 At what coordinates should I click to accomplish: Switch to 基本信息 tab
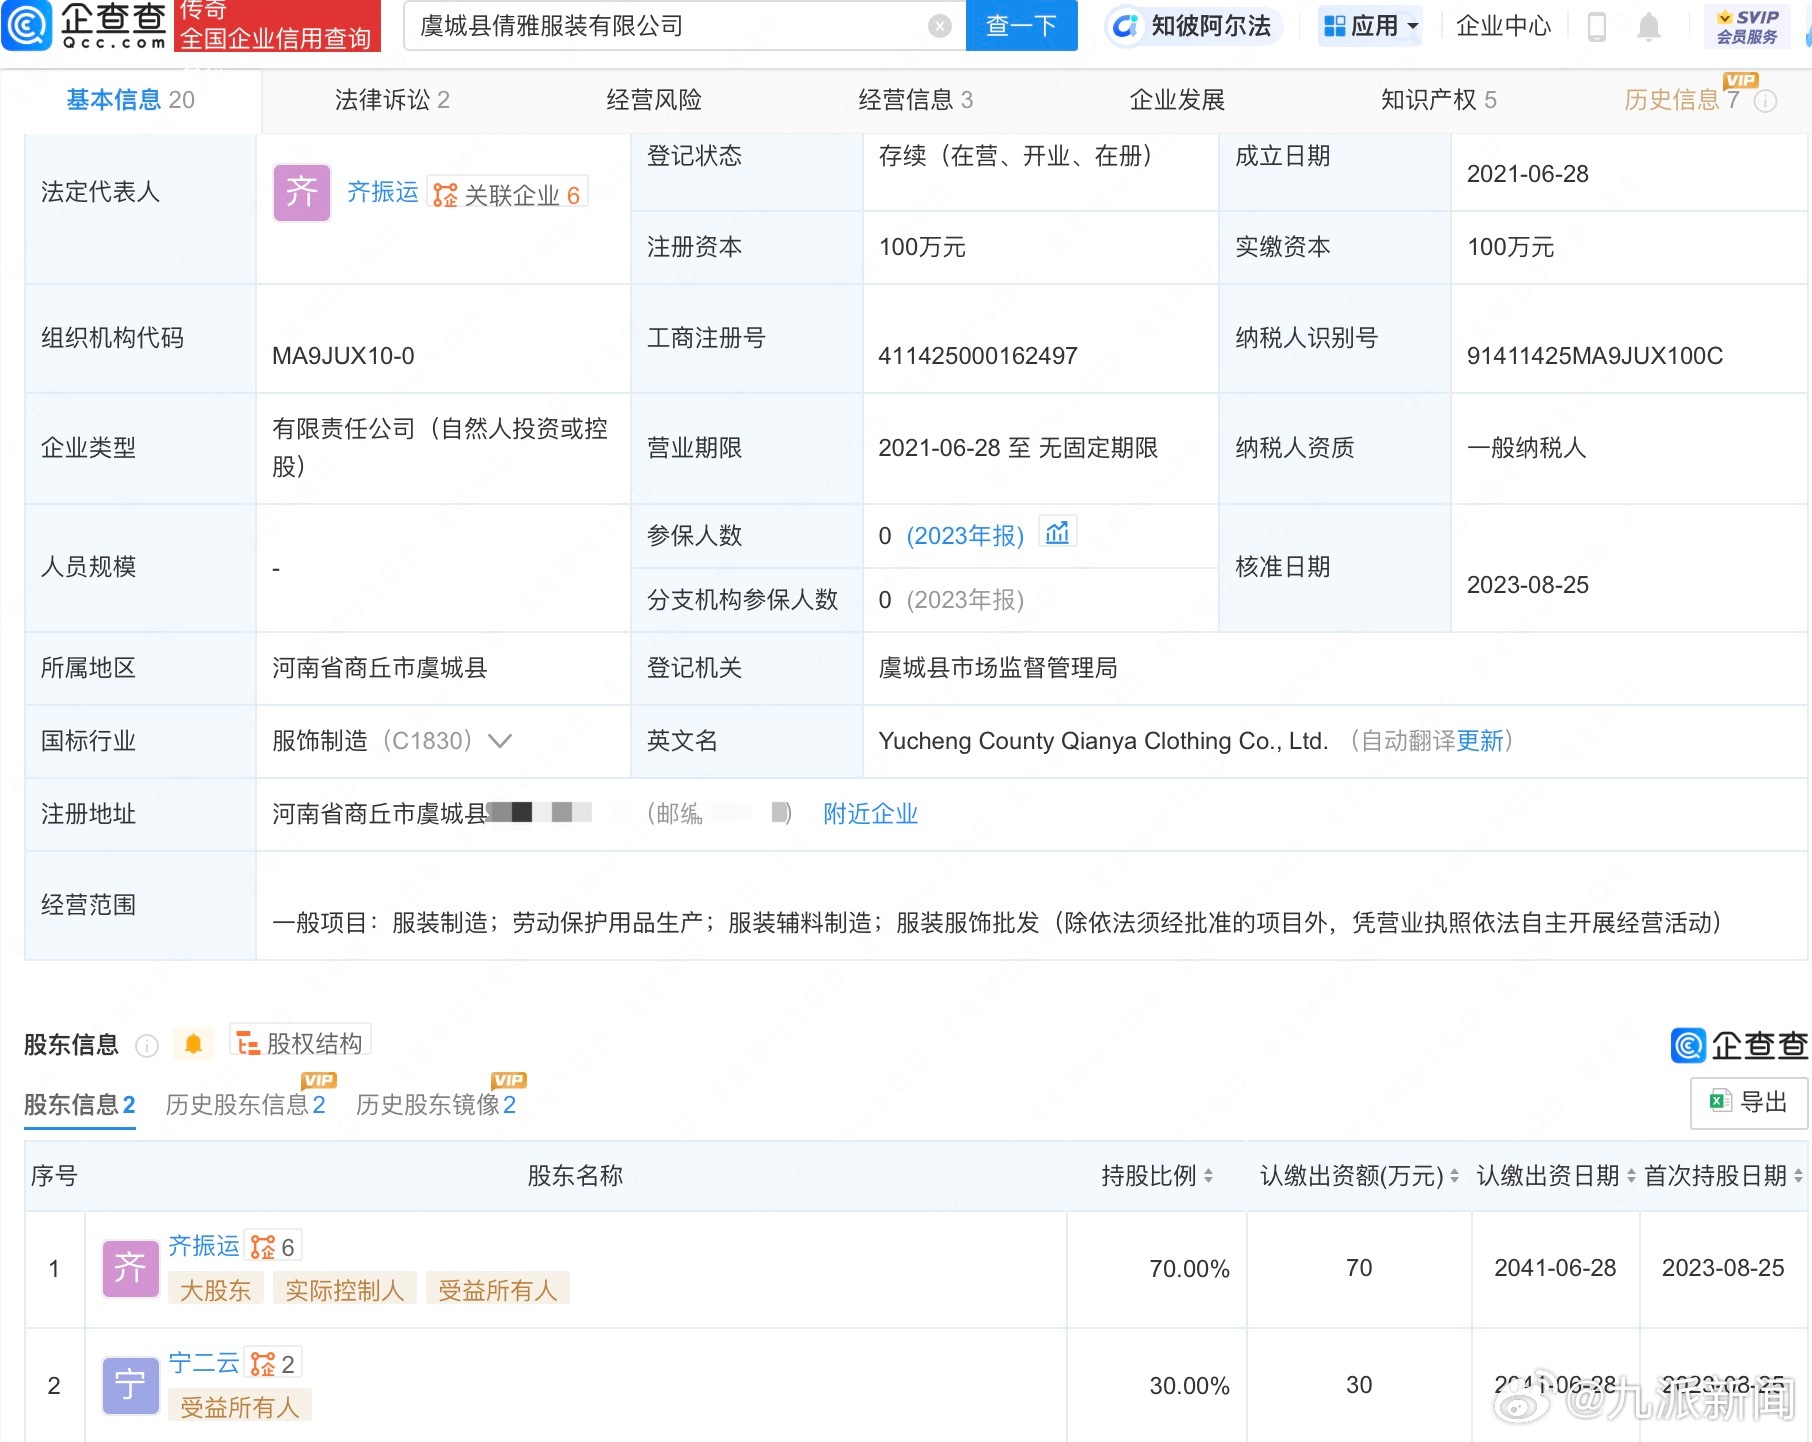[130, 100]
